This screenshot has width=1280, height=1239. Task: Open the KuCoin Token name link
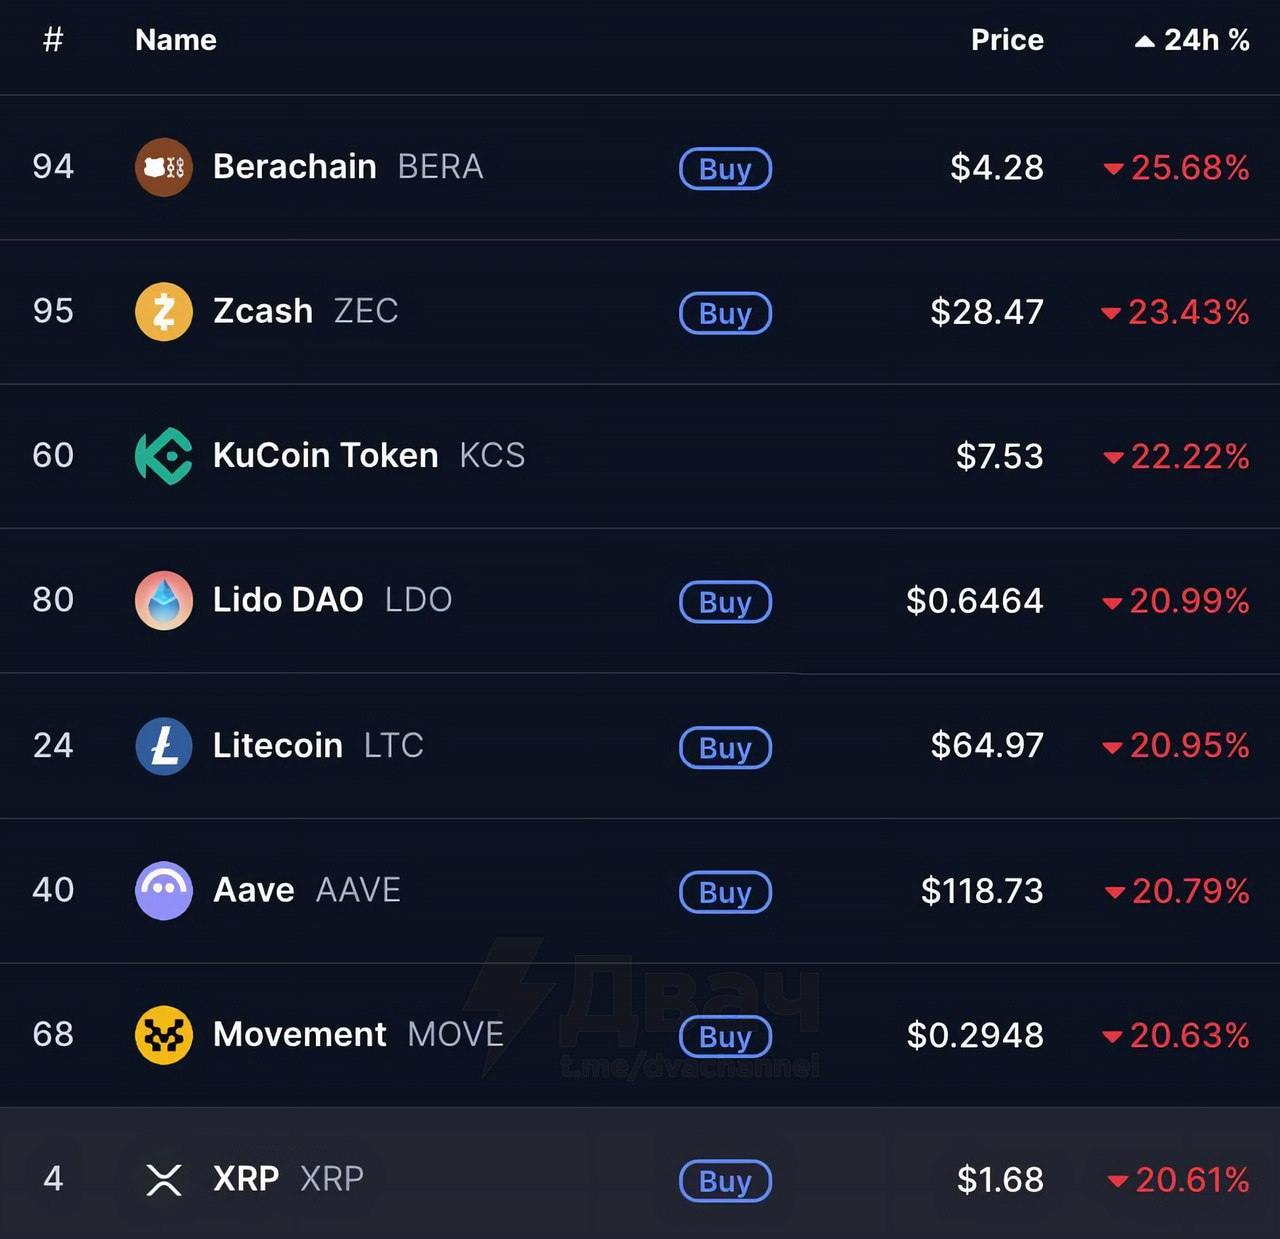326,456
